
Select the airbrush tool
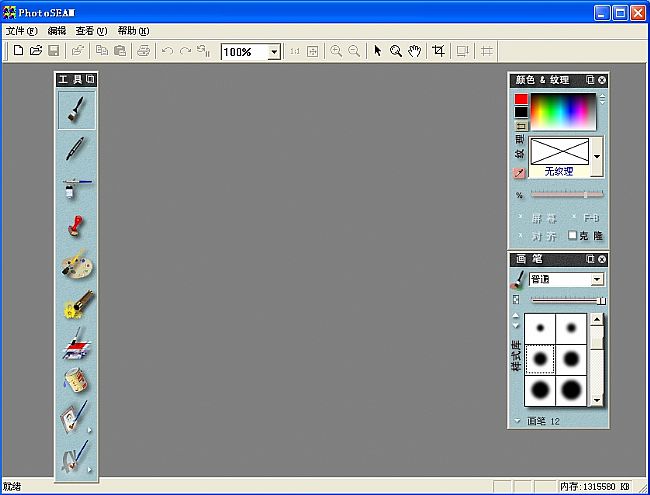77,187
